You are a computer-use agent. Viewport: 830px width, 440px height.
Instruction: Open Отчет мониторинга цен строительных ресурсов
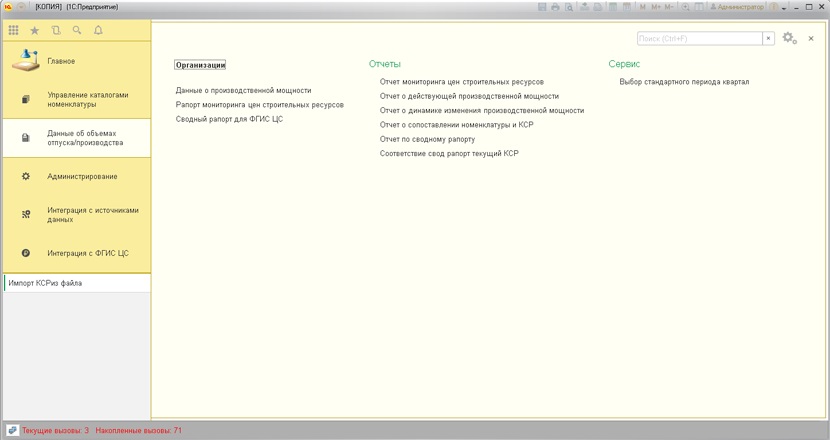click(x=462, y=82)
